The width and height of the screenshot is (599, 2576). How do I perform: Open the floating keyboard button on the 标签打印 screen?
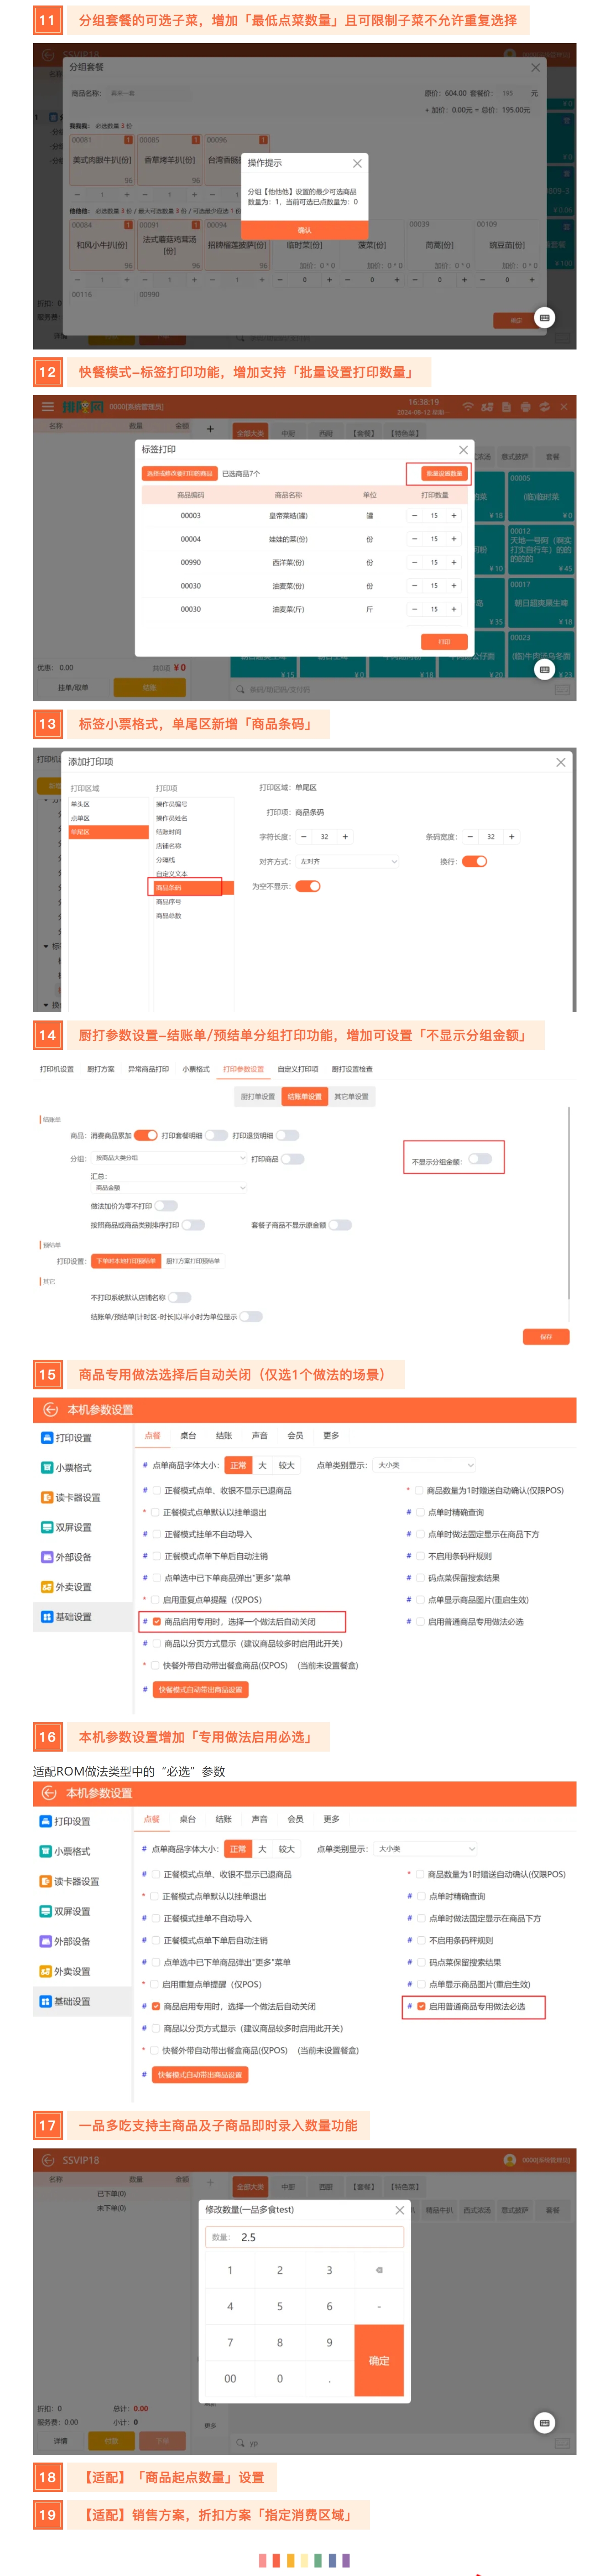[544, 668]
